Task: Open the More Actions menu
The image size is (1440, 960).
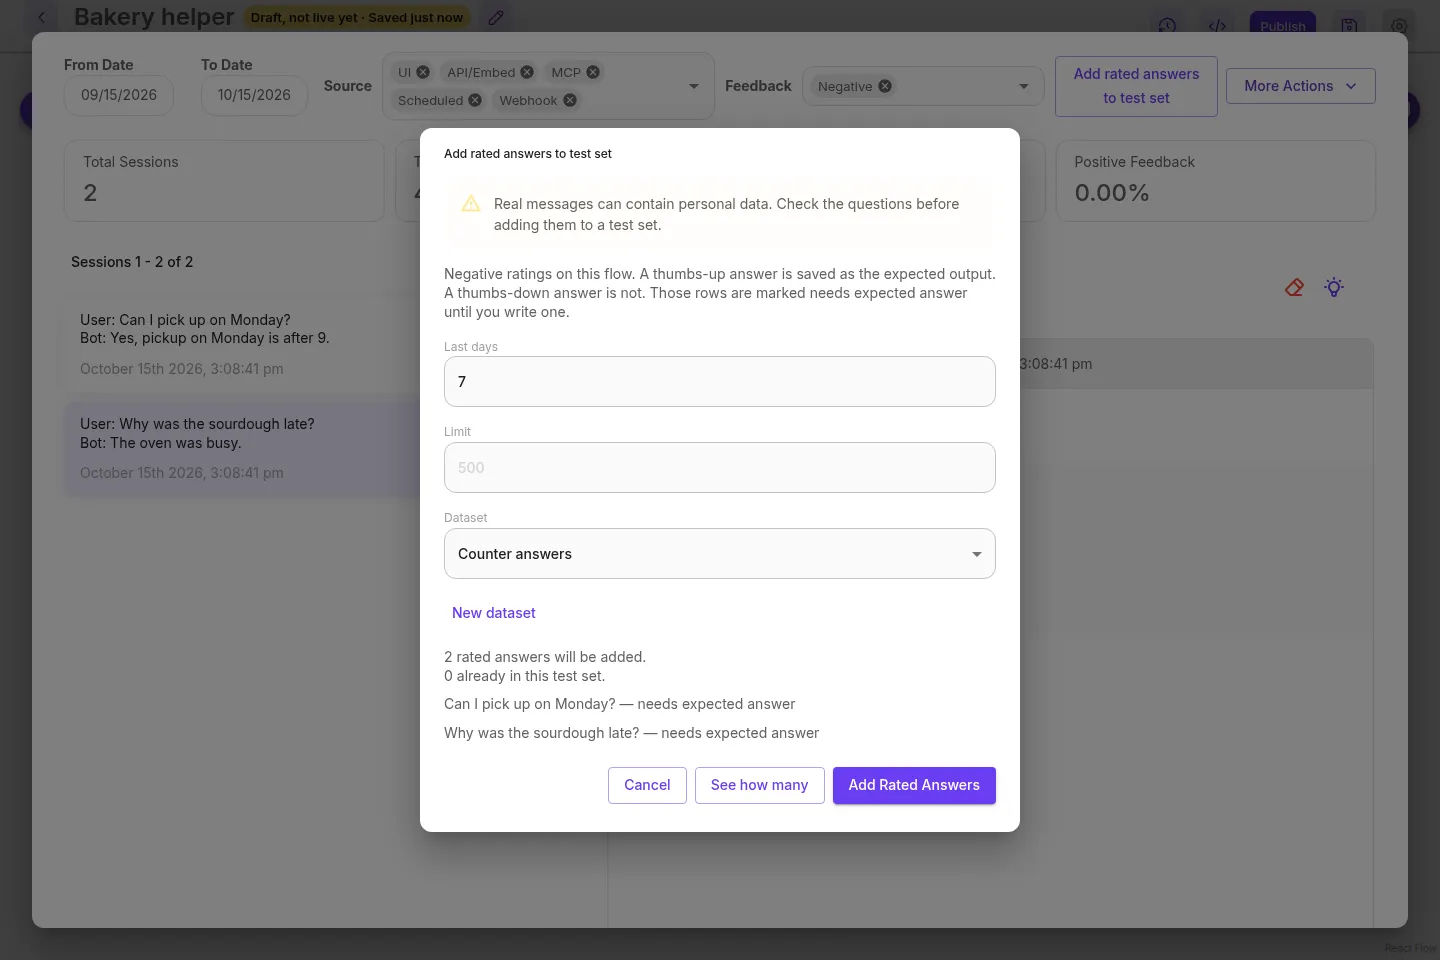Action: click(x=1300, y=86)
